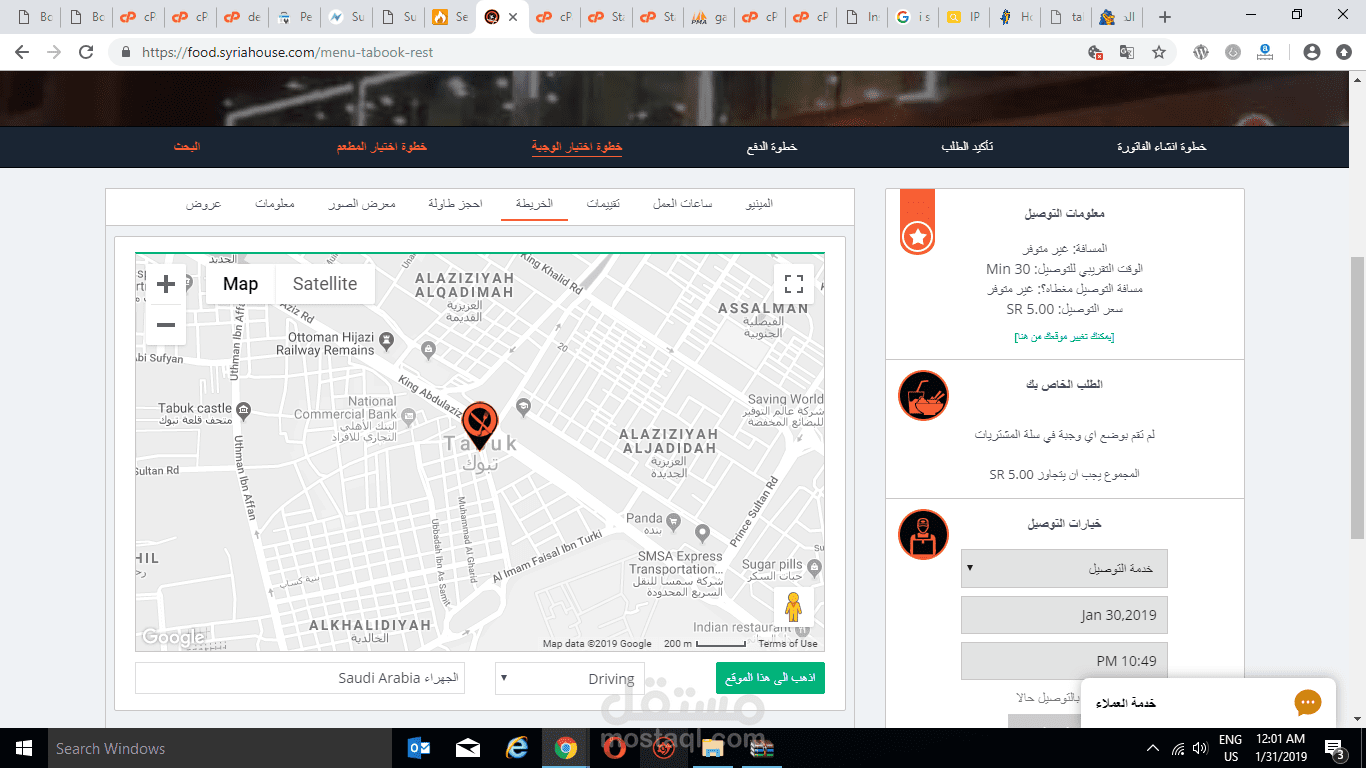This screenshot has height=768, width=1366.
Task: Toggle fullscreen map view
Action: click(x=794, y=284)
